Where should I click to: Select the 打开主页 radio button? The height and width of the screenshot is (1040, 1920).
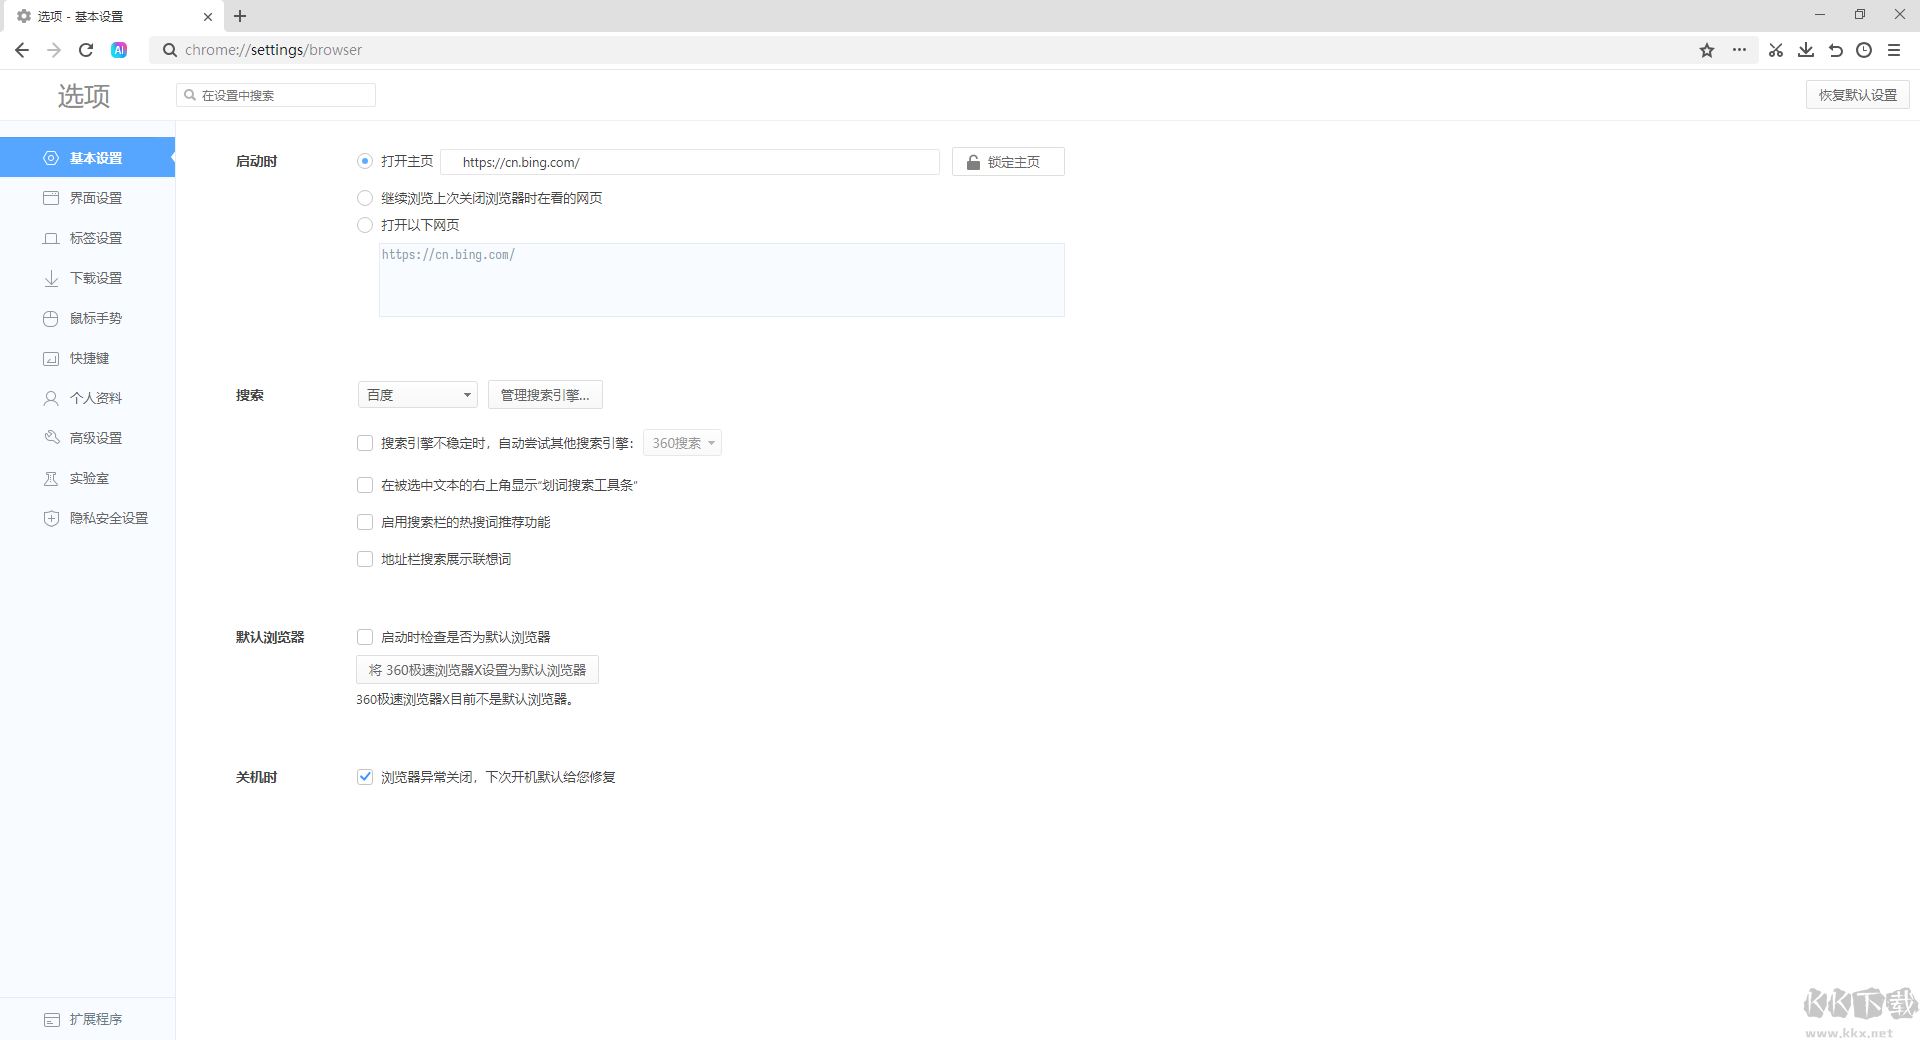pyautogui.click(x=365, y=161)
